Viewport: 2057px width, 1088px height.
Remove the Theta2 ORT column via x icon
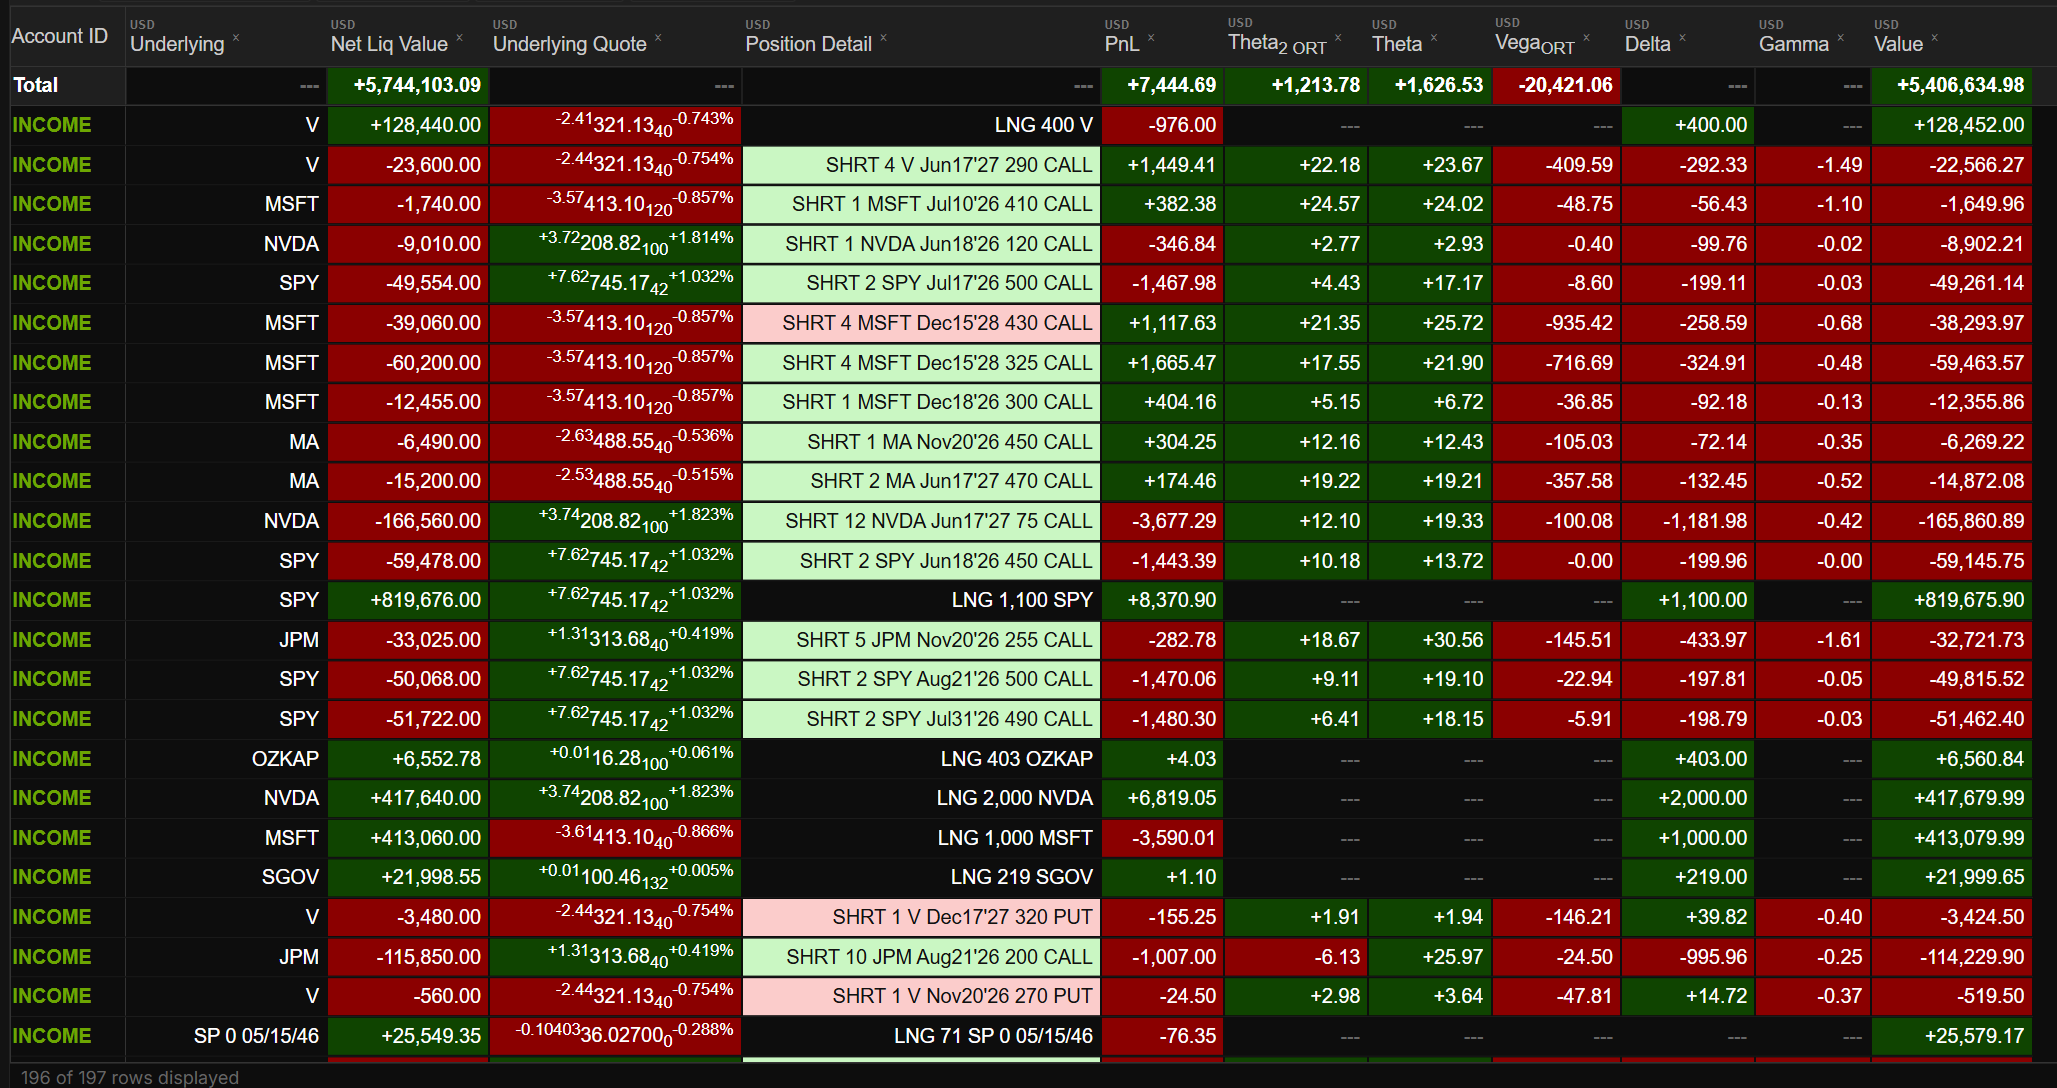1338,38
